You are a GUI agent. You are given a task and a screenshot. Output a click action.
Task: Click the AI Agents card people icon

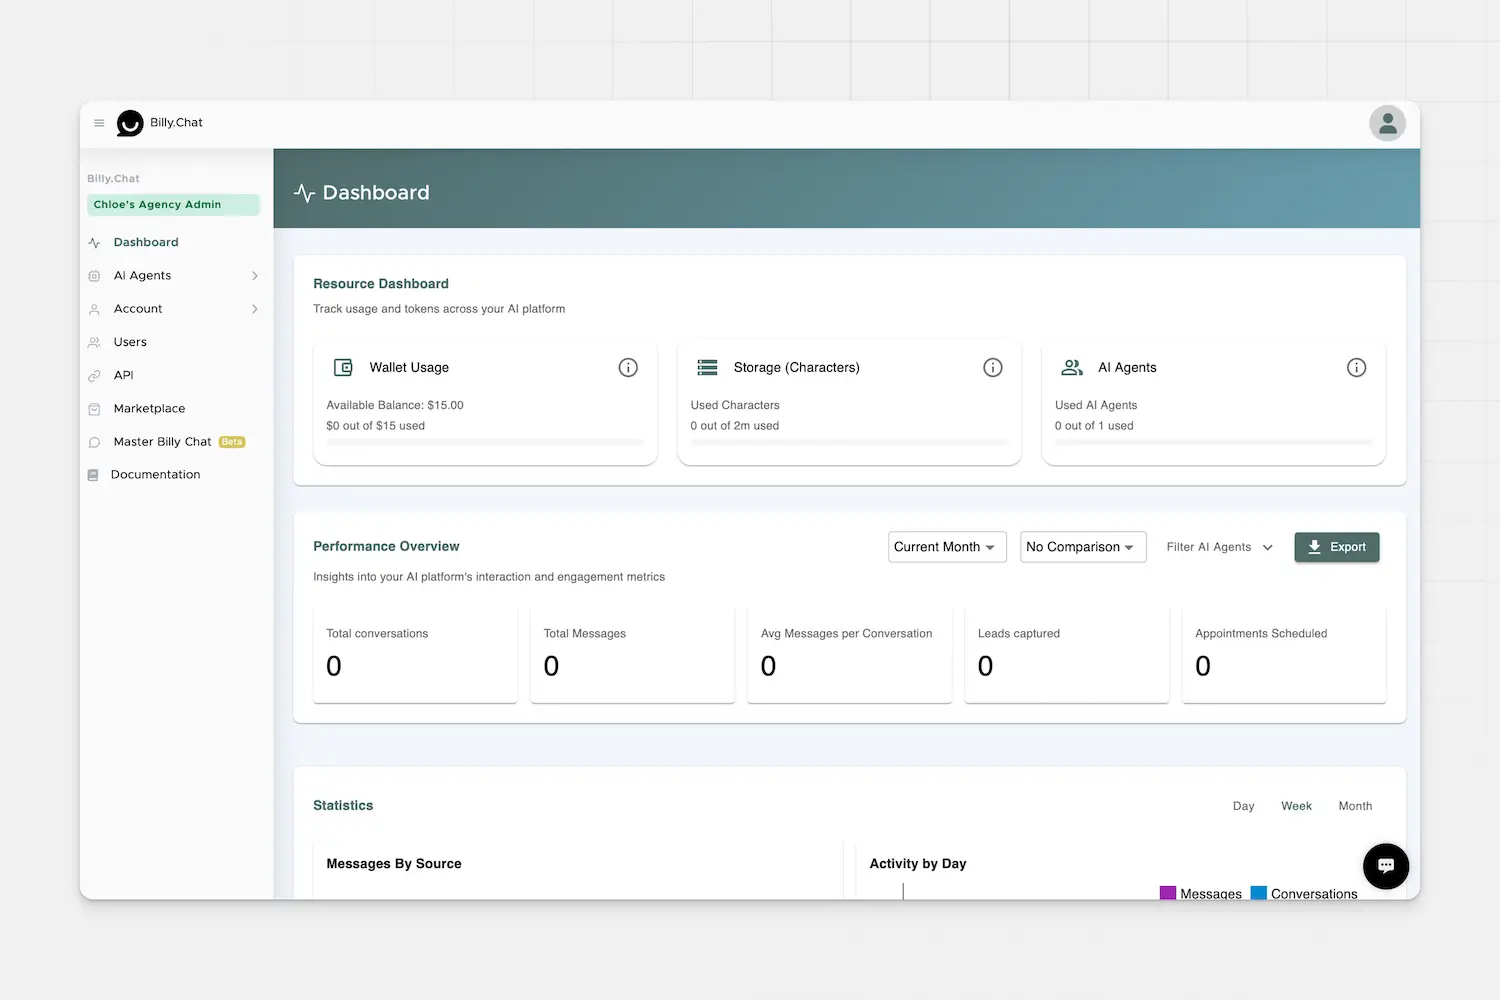pos(1072,368)
